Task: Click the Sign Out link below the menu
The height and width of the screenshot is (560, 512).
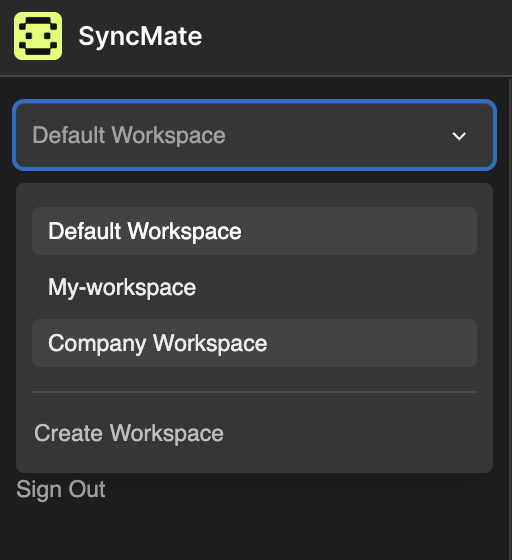Action: coord(61,489)
